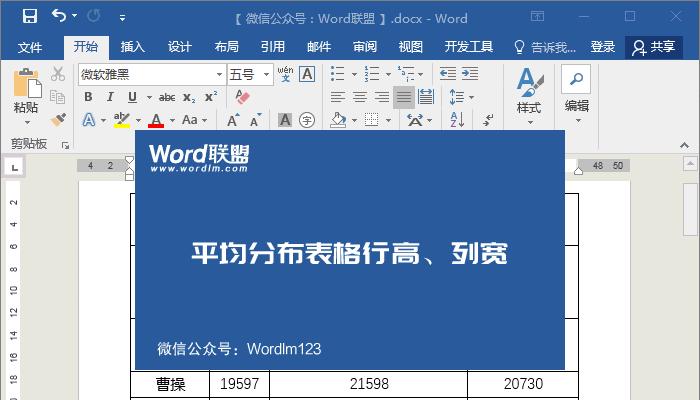Image resolution: width=700 pixels, height=400 pixels.
Task: Click the Numbering list icon
Action: click(372, 74)
